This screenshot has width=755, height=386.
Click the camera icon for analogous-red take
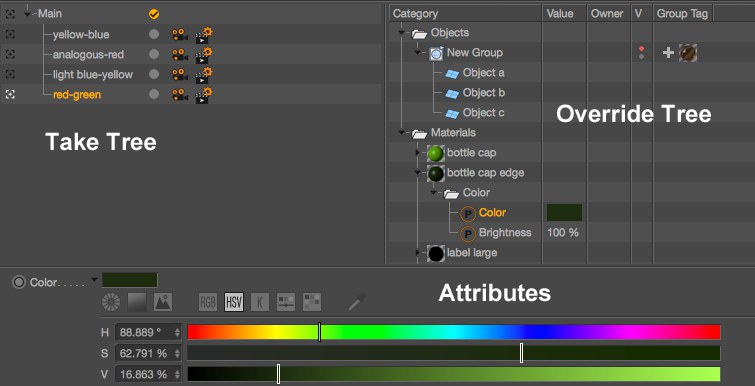[180, 55]
